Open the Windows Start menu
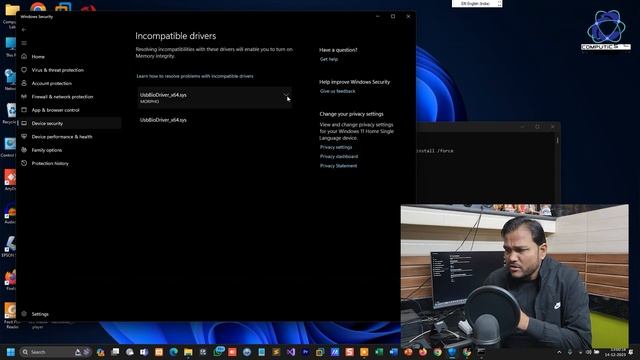Viewport: 640px width, 360px height. [x=11, y=352]
